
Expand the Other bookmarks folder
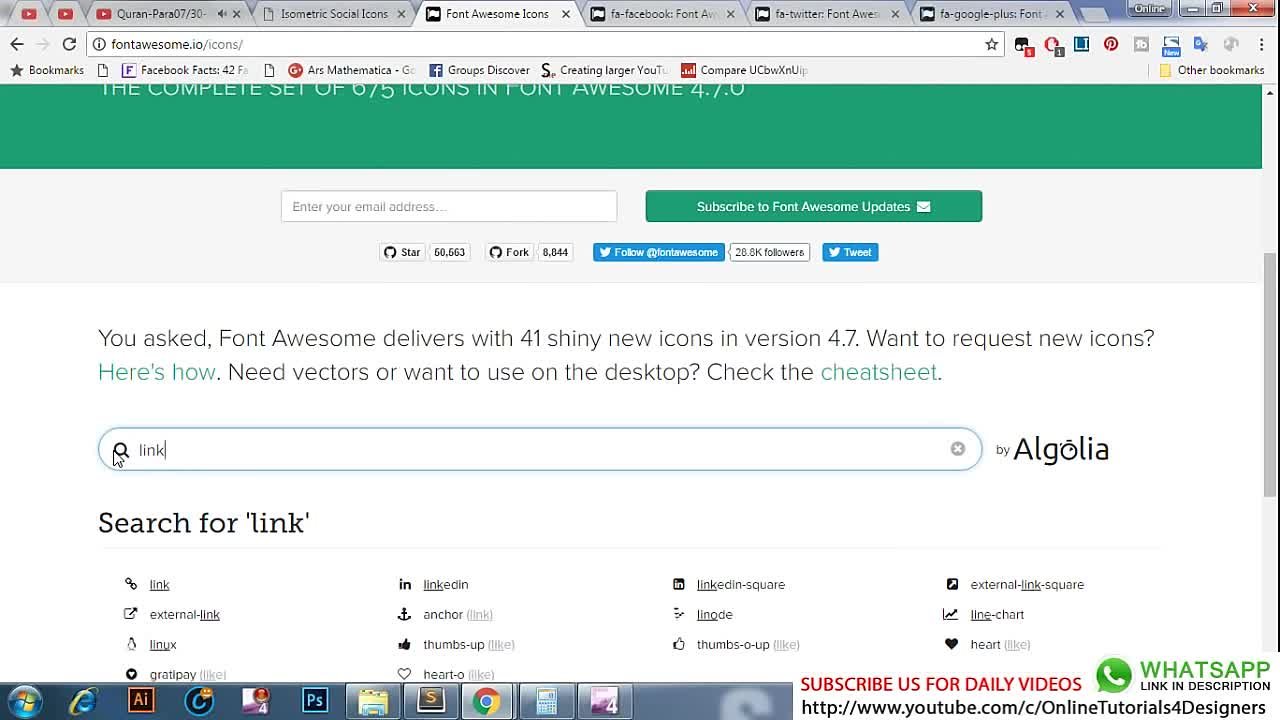(1211, 70)
